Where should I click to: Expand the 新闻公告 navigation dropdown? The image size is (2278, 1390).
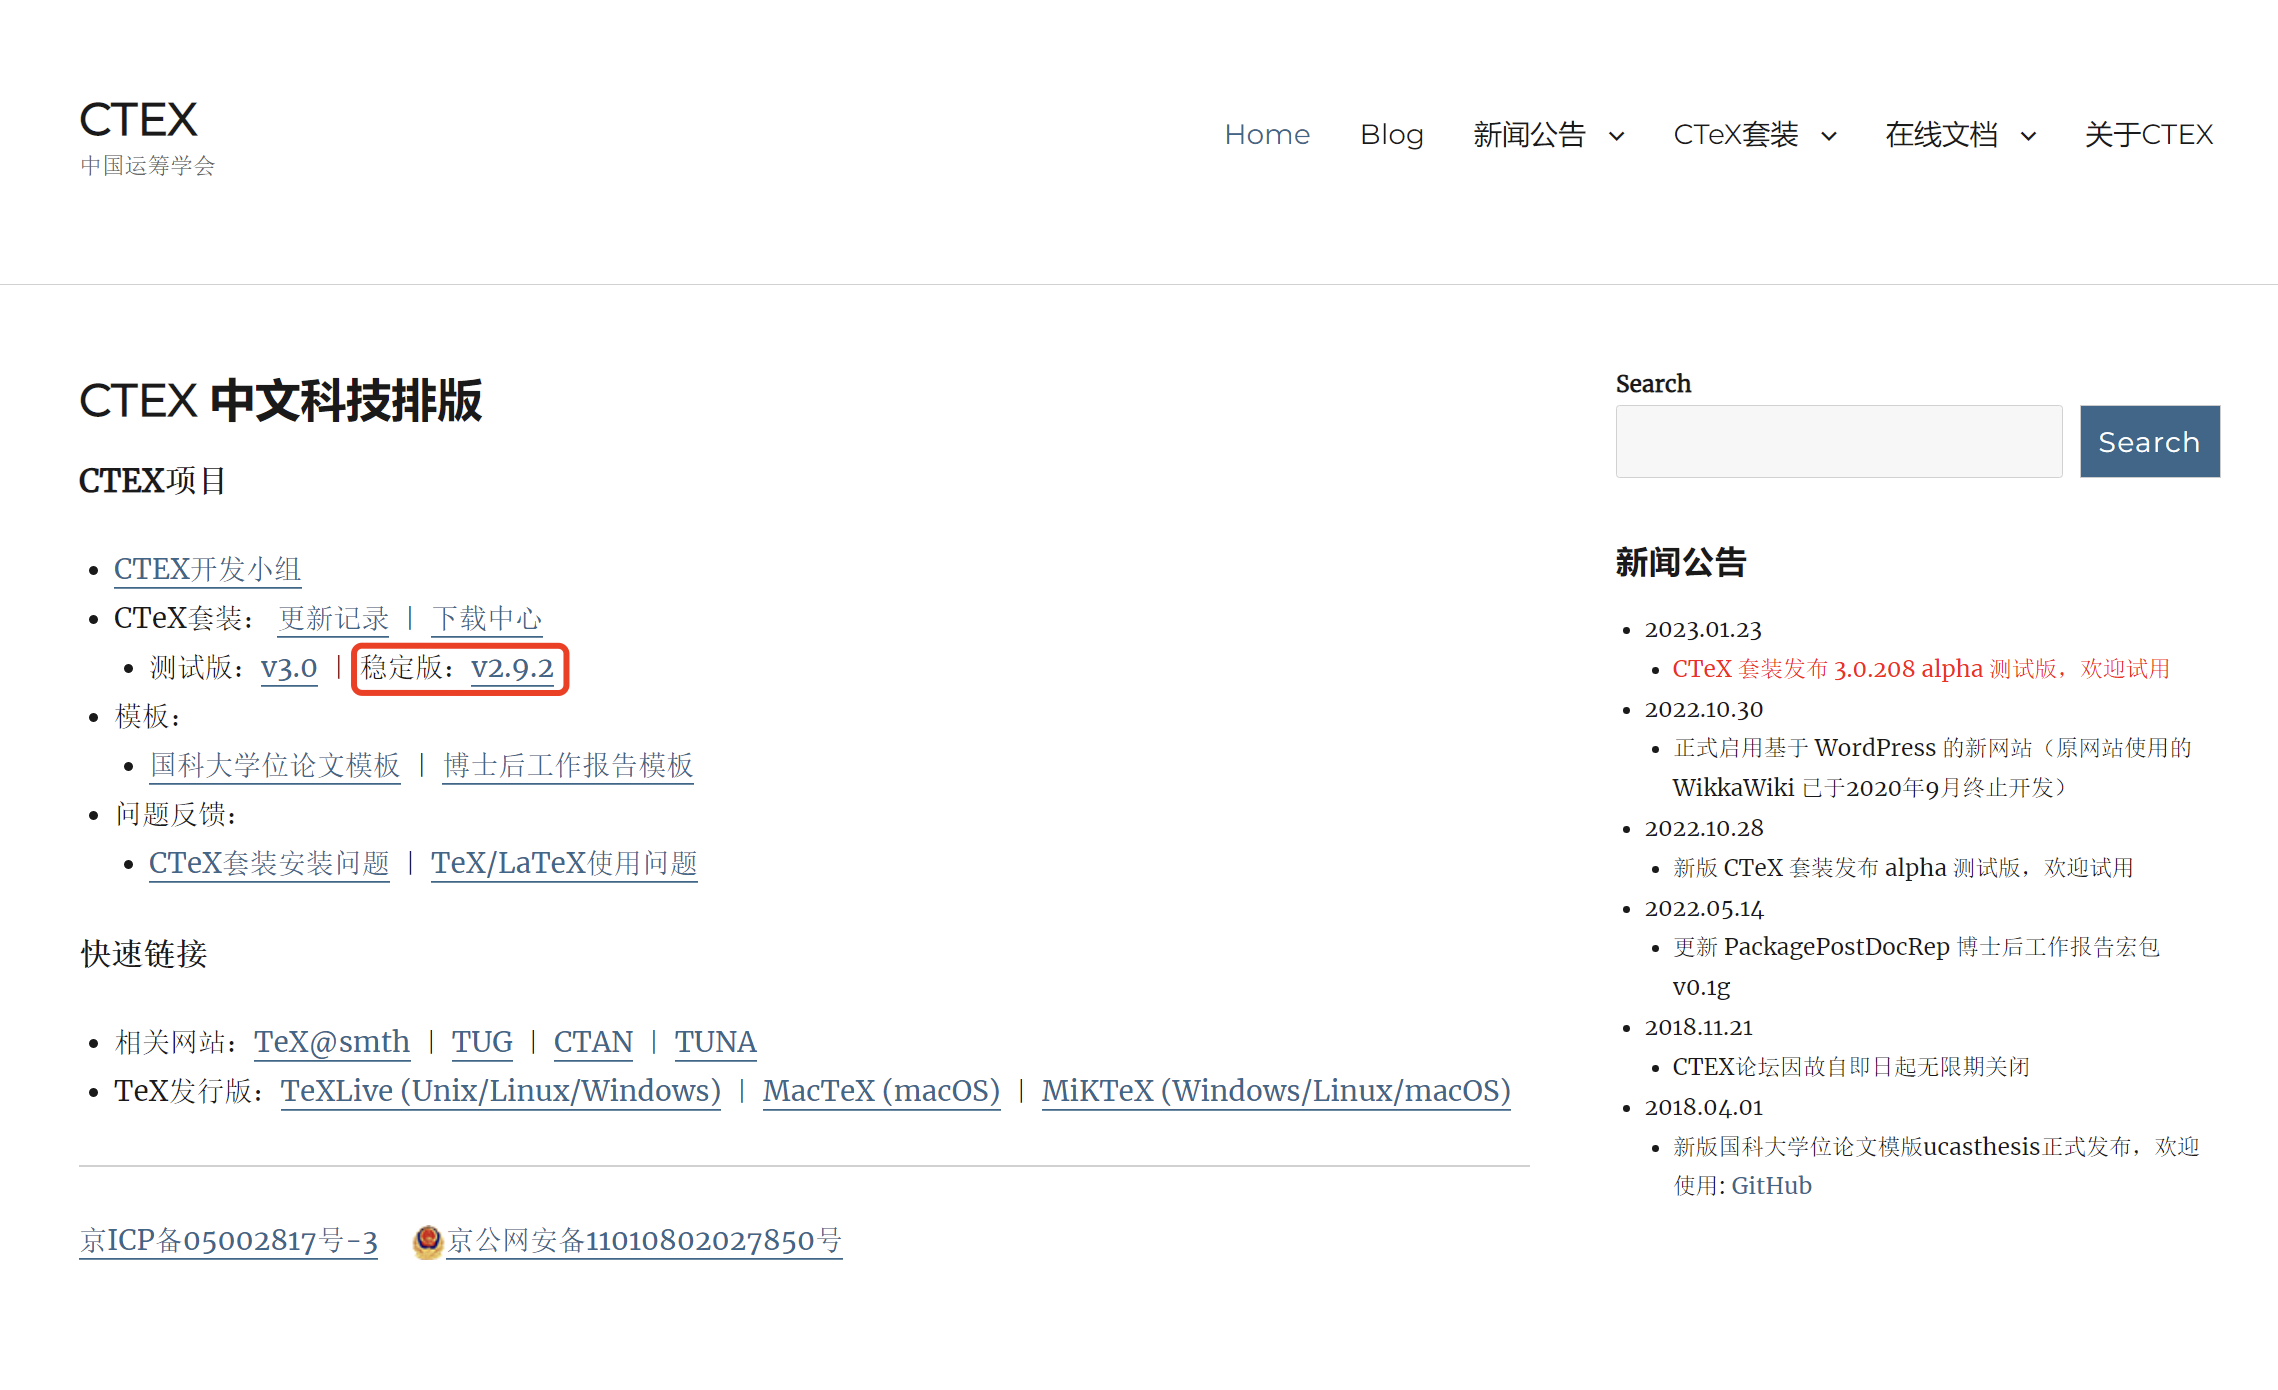pos(1550,134)
